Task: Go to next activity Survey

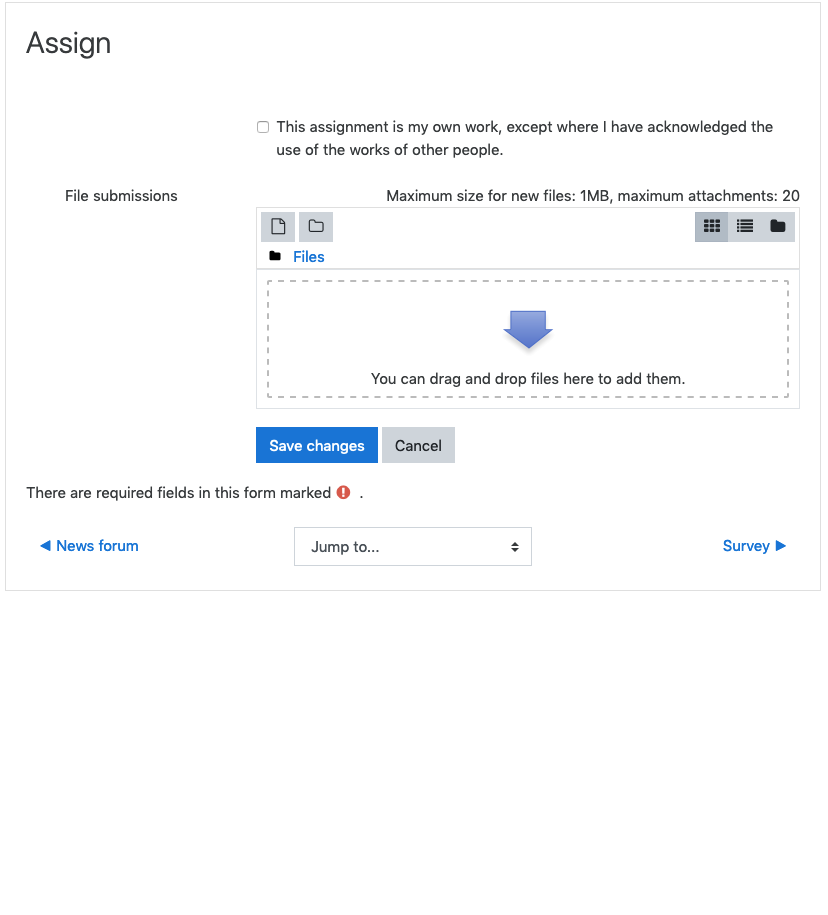Action: [x=754, y=546]
